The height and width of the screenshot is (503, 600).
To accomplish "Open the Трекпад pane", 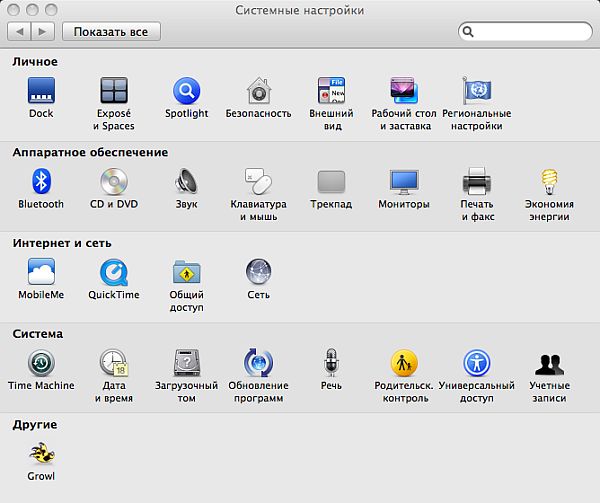I will coord(331,181).
